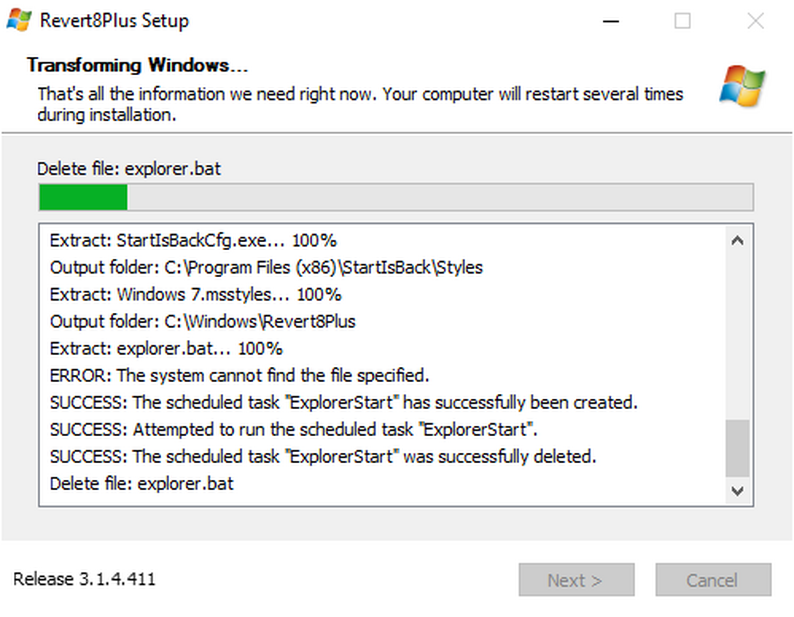Select the "ExplorerStart" successfully created log line
Viewport: 794px width, 617px height.
tap(343, 403)
